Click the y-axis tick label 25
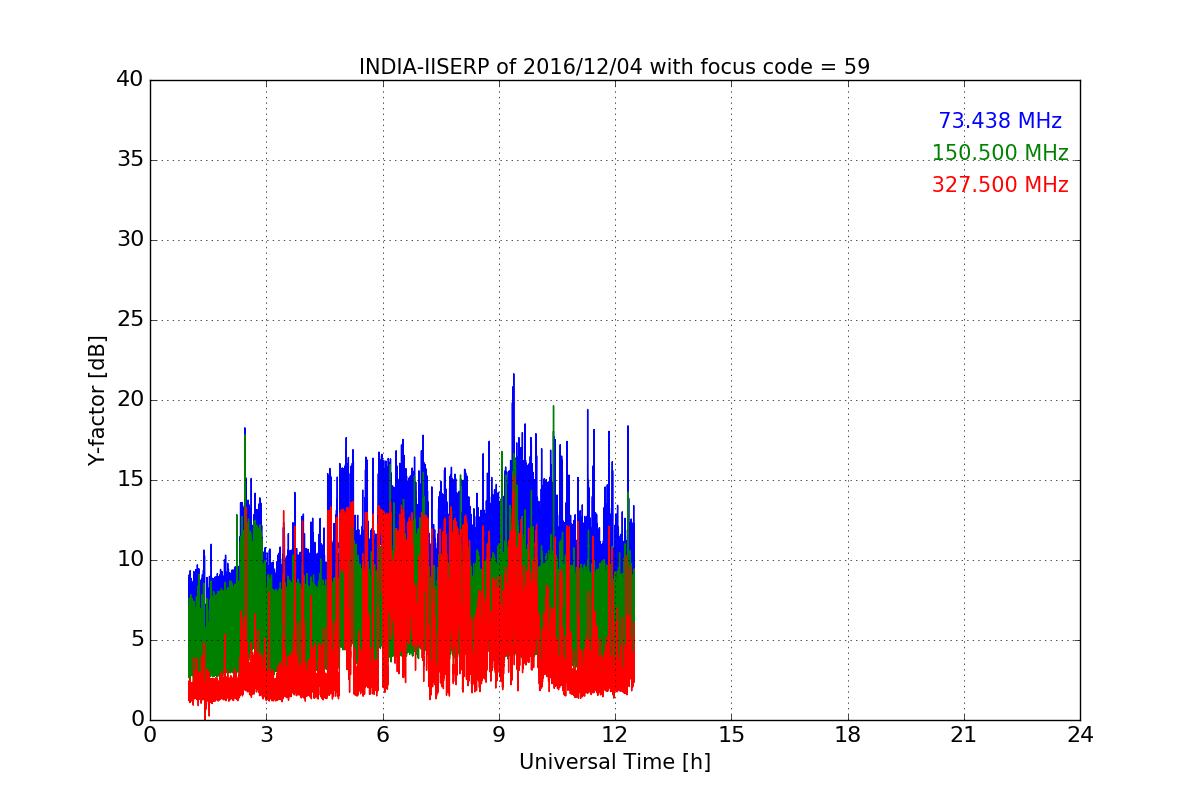 tap(130, 320)
